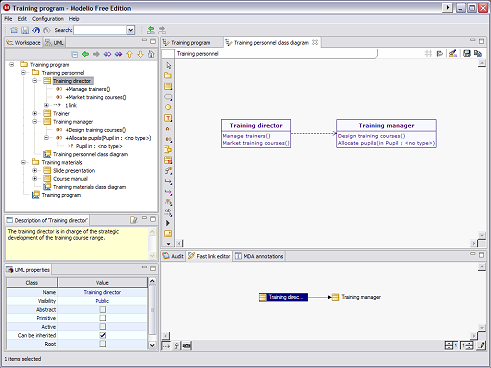Click the green back arrow in explorer toolbar
The height and width of the screenshot is (368, 491).
[x=85, y=54]
